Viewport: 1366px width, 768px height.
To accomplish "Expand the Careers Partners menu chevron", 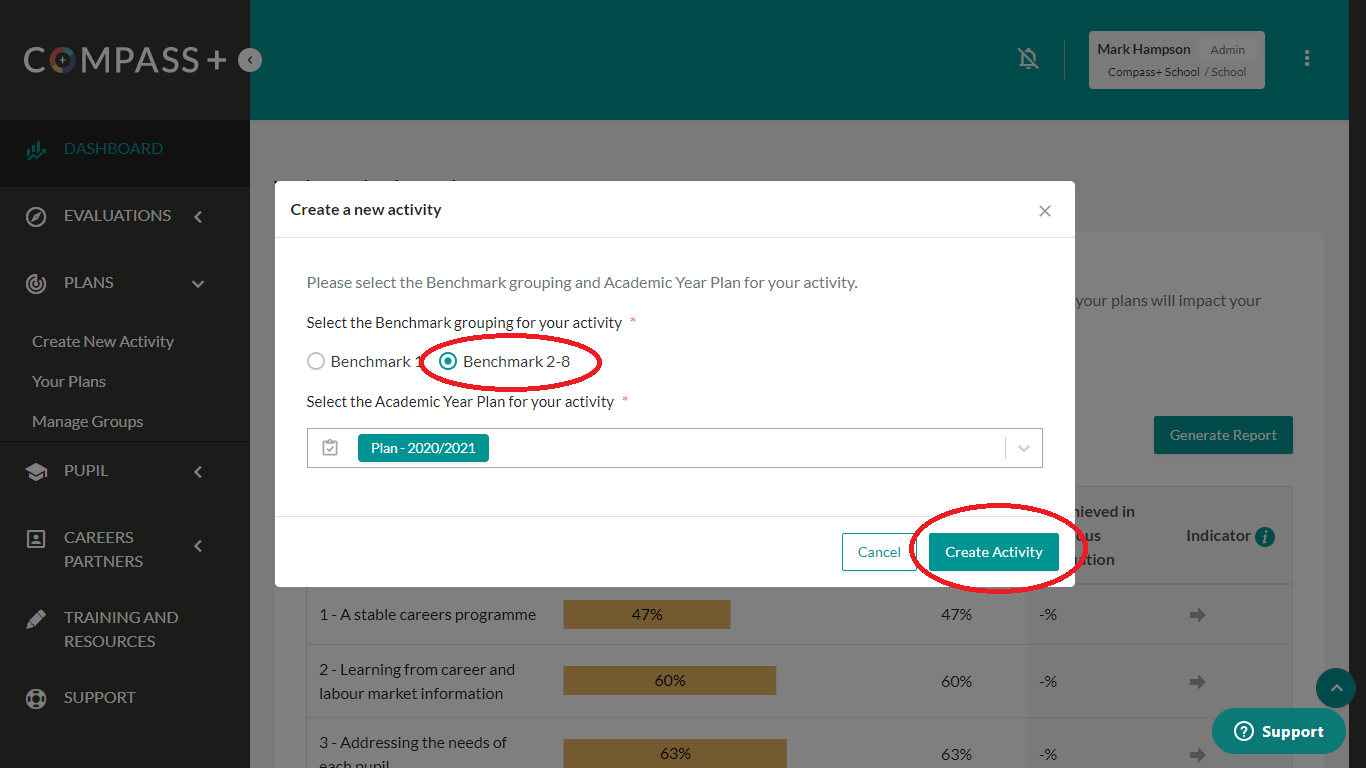I will coord(198,546).
